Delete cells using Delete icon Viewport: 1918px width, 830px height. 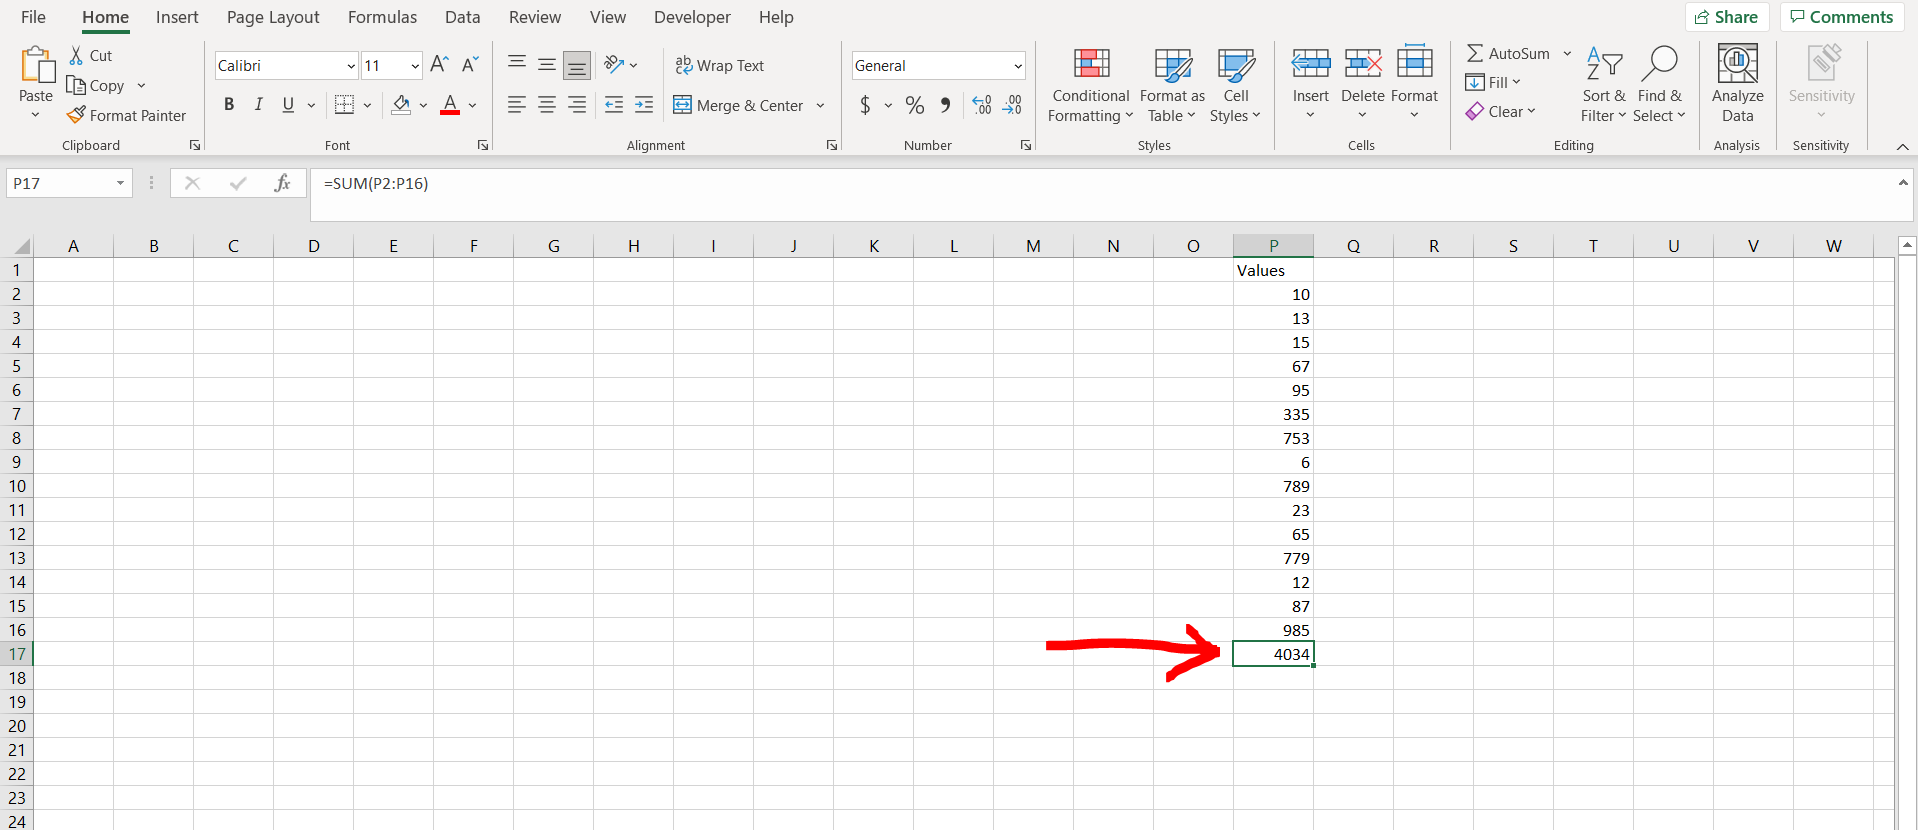coord(1363,64)
